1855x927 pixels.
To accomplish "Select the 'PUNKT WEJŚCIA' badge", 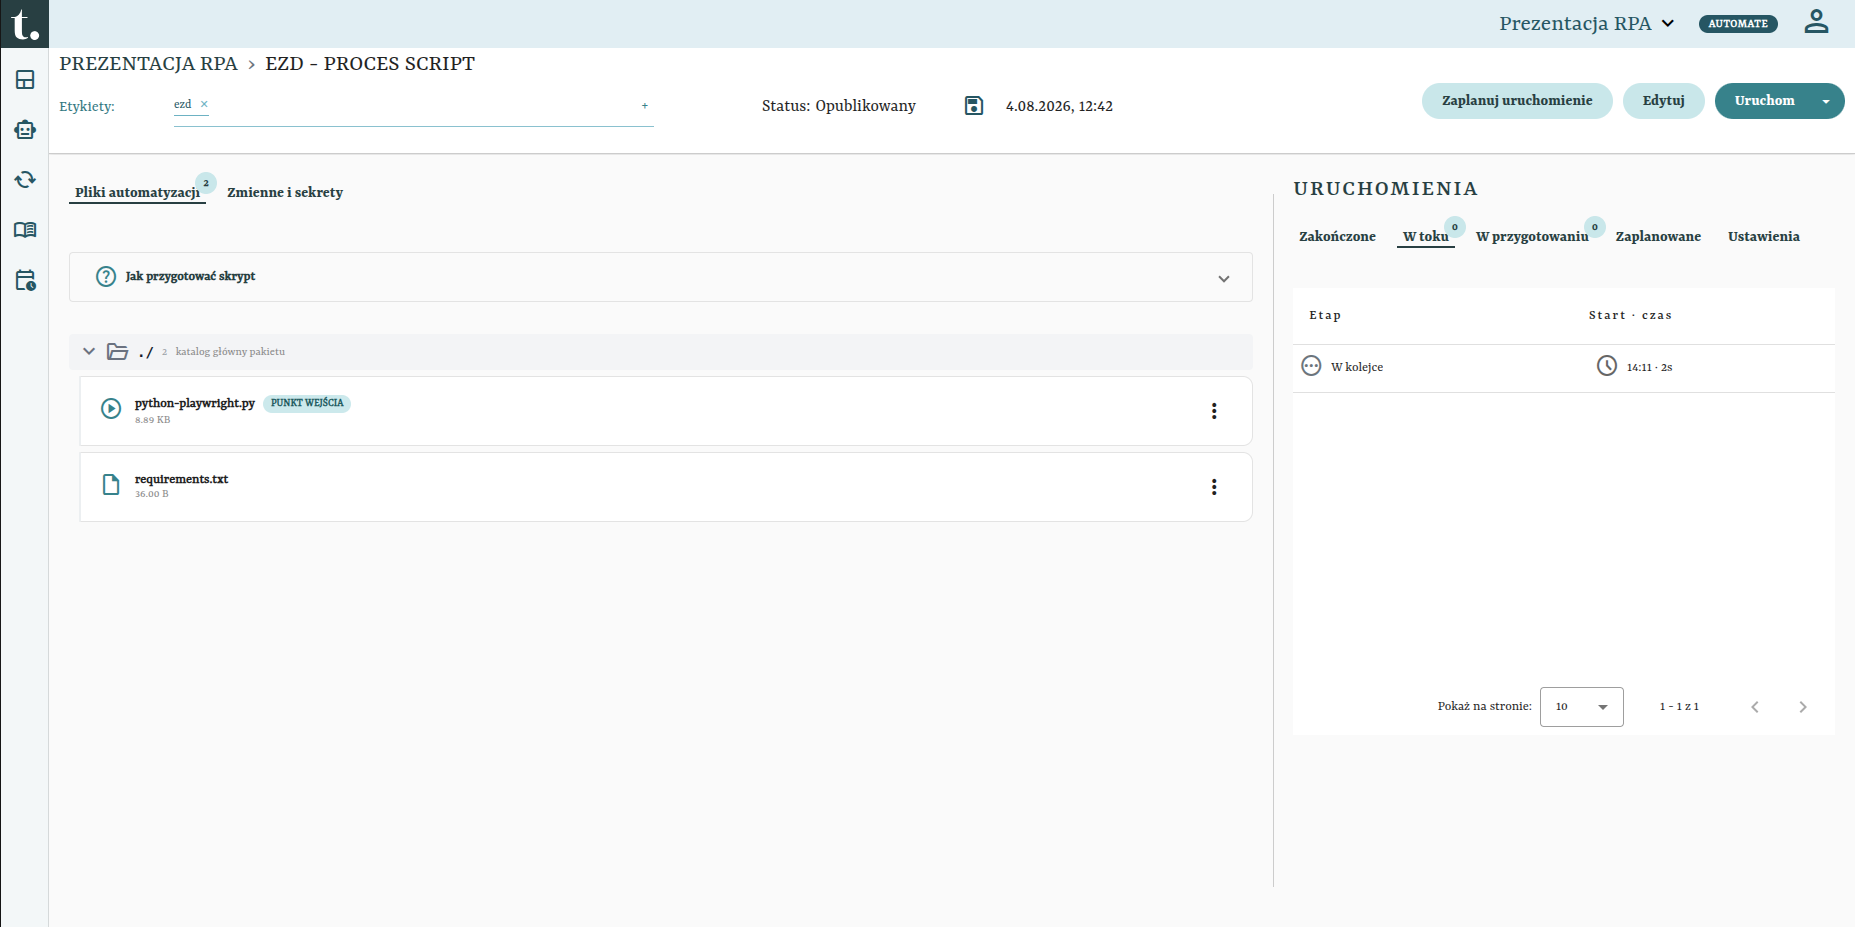I will 307,403.
